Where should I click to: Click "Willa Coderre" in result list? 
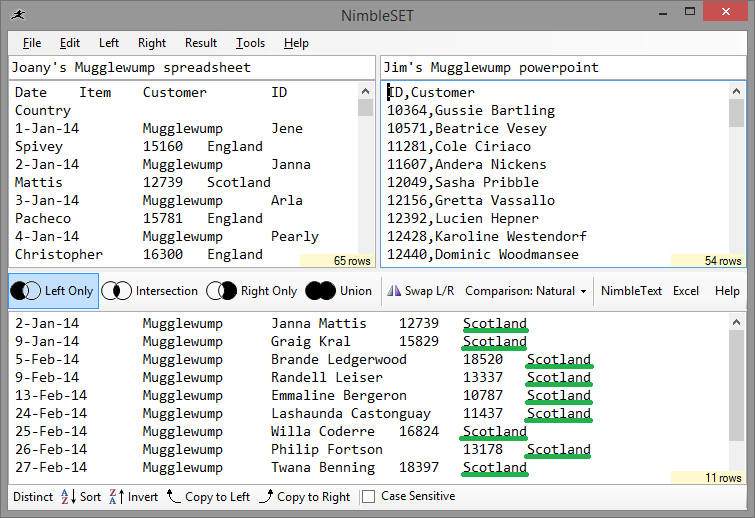[323, 431]
